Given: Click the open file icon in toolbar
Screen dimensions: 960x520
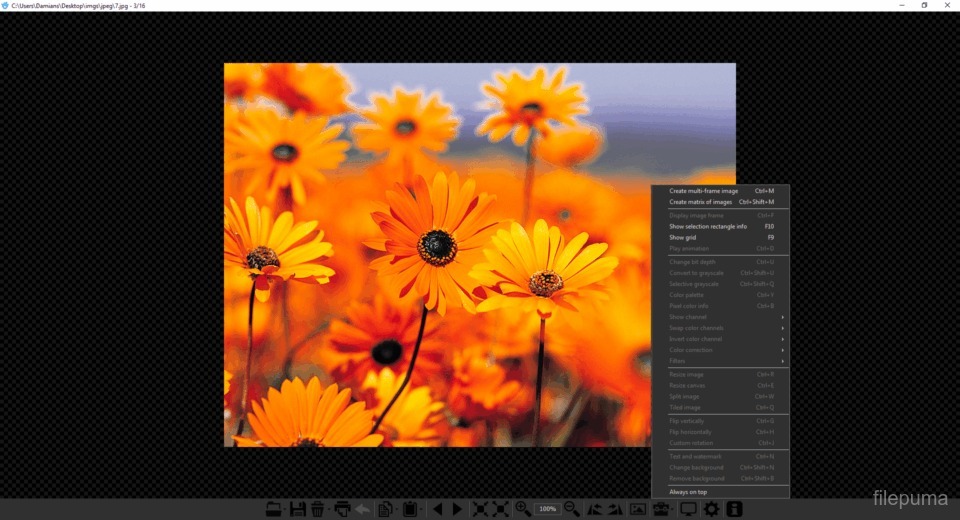Looking at the screenshot, I should click(x=273, y=509).
